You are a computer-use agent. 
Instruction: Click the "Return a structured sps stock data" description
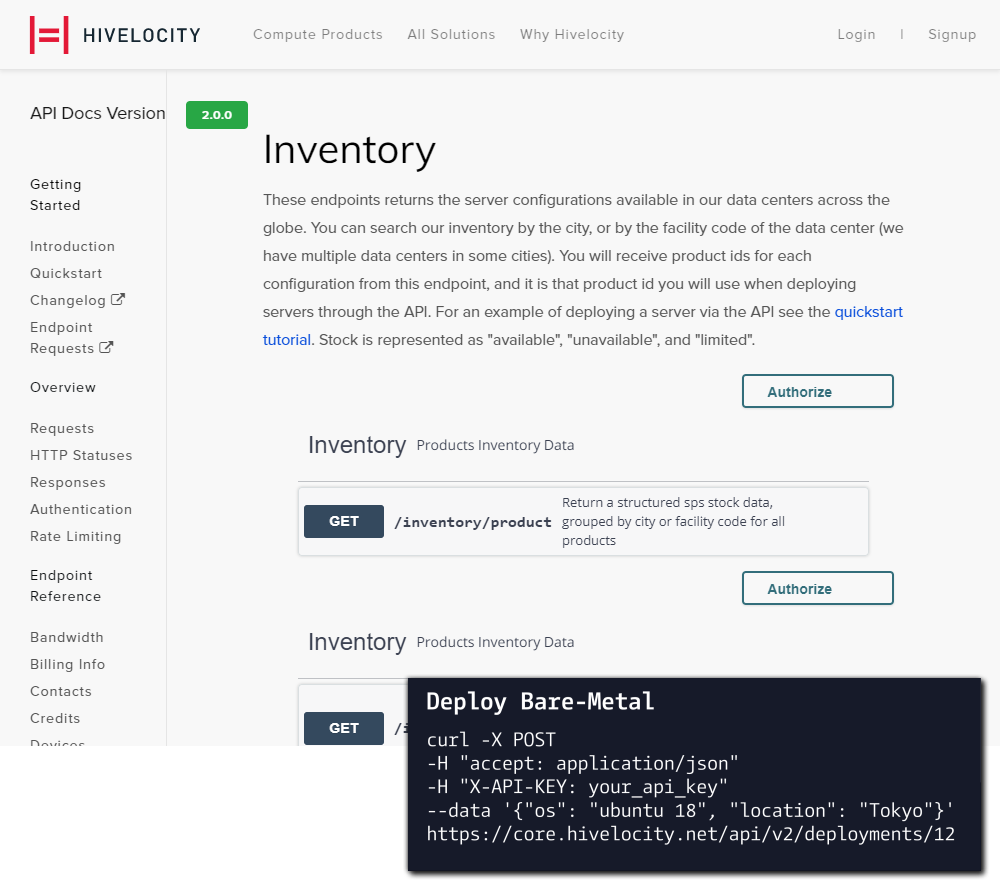(x=673, y=522)
